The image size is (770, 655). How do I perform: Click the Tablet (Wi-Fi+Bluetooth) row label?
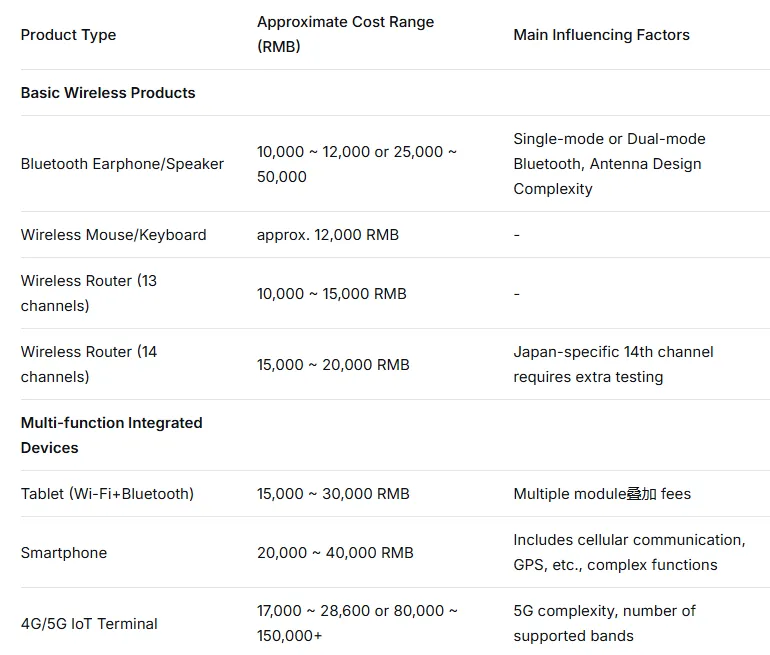(107, 494)
